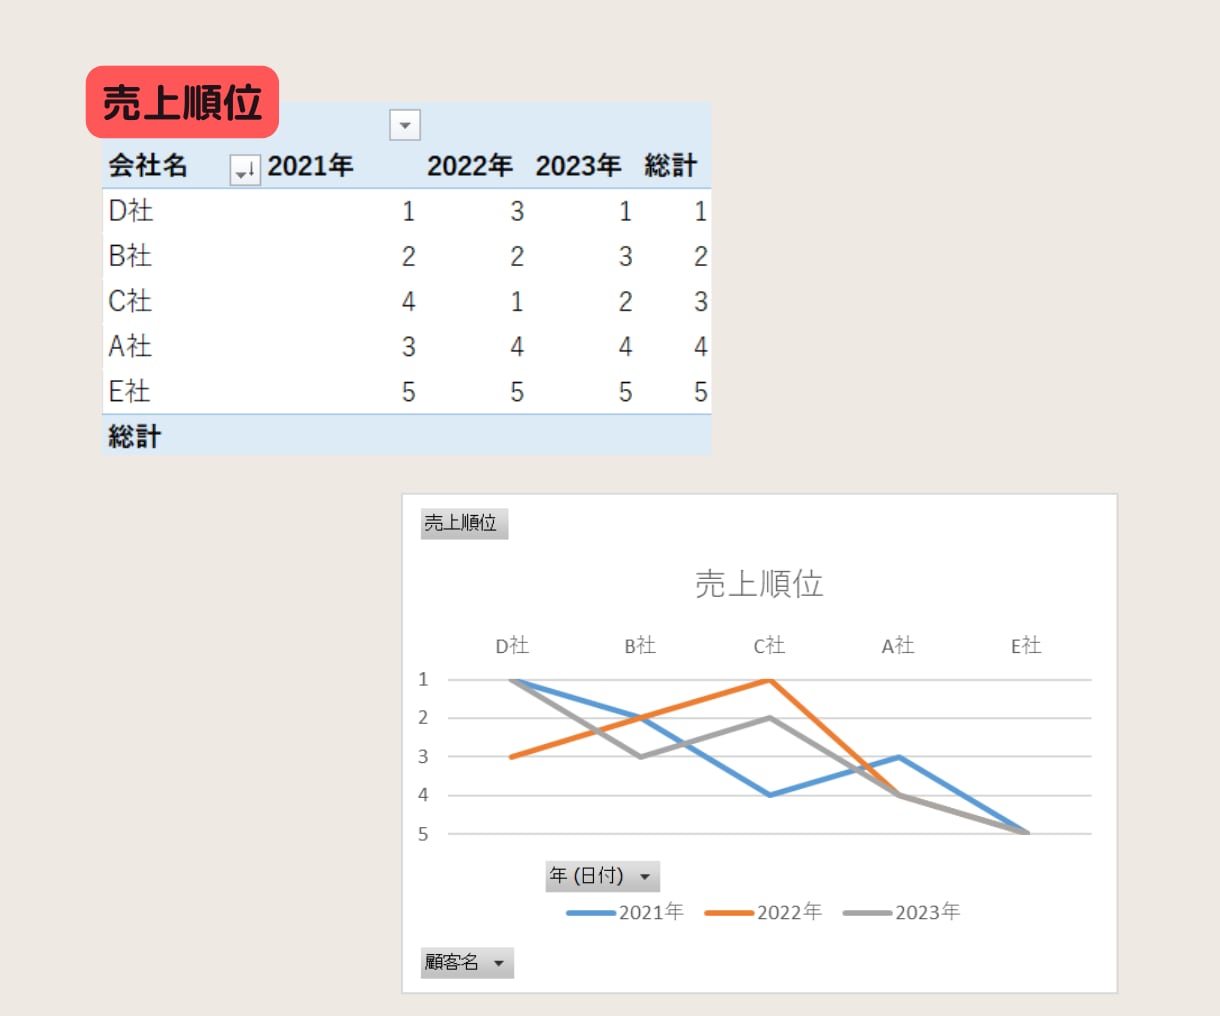The height and width of the screenshot is (1016, 1220).
Task: Click the E社 category label on chart axis
Action: click(x=1026, y=646)
